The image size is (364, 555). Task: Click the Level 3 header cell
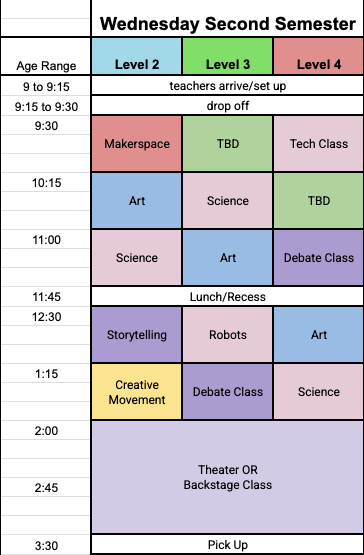pyautogui.click(x=228, y=56)
